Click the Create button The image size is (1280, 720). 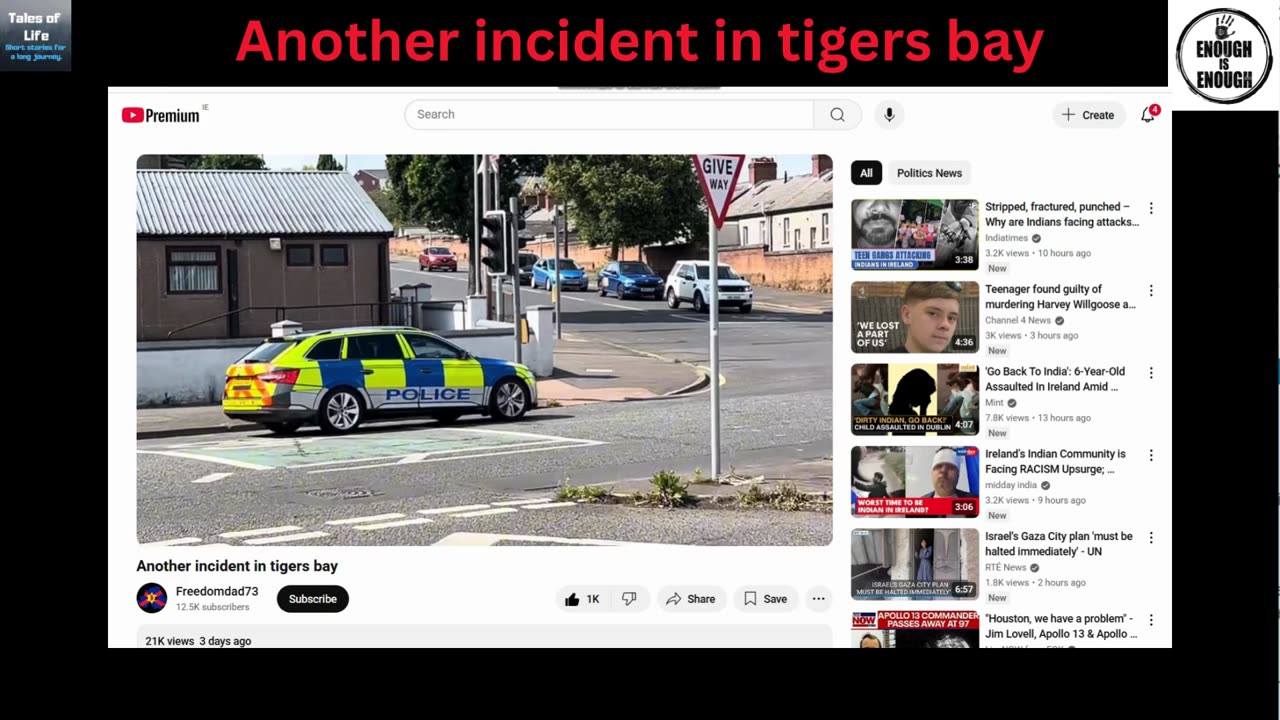tap(1088, 115)
